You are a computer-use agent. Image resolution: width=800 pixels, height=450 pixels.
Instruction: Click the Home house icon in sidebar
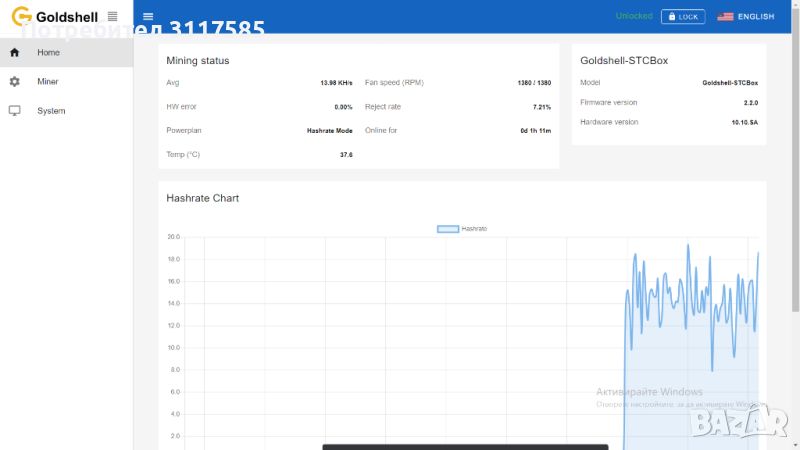coord(15,52)
